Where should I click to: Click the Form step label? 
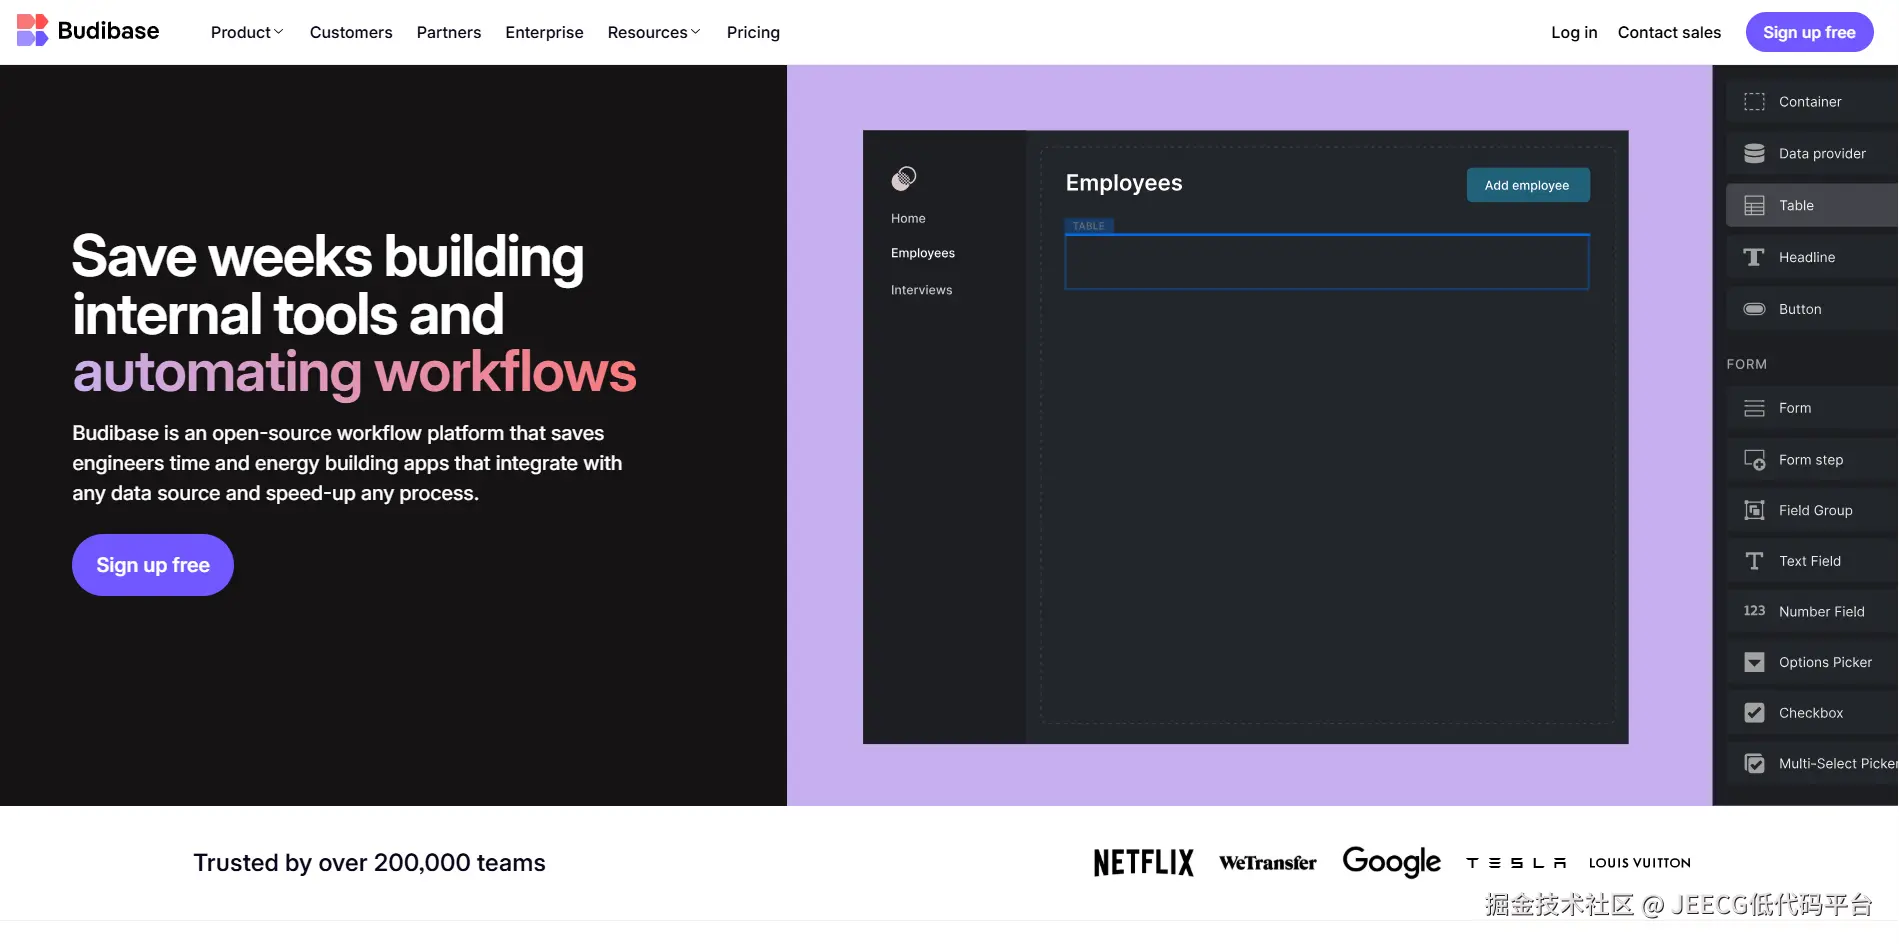[1811, 460]
